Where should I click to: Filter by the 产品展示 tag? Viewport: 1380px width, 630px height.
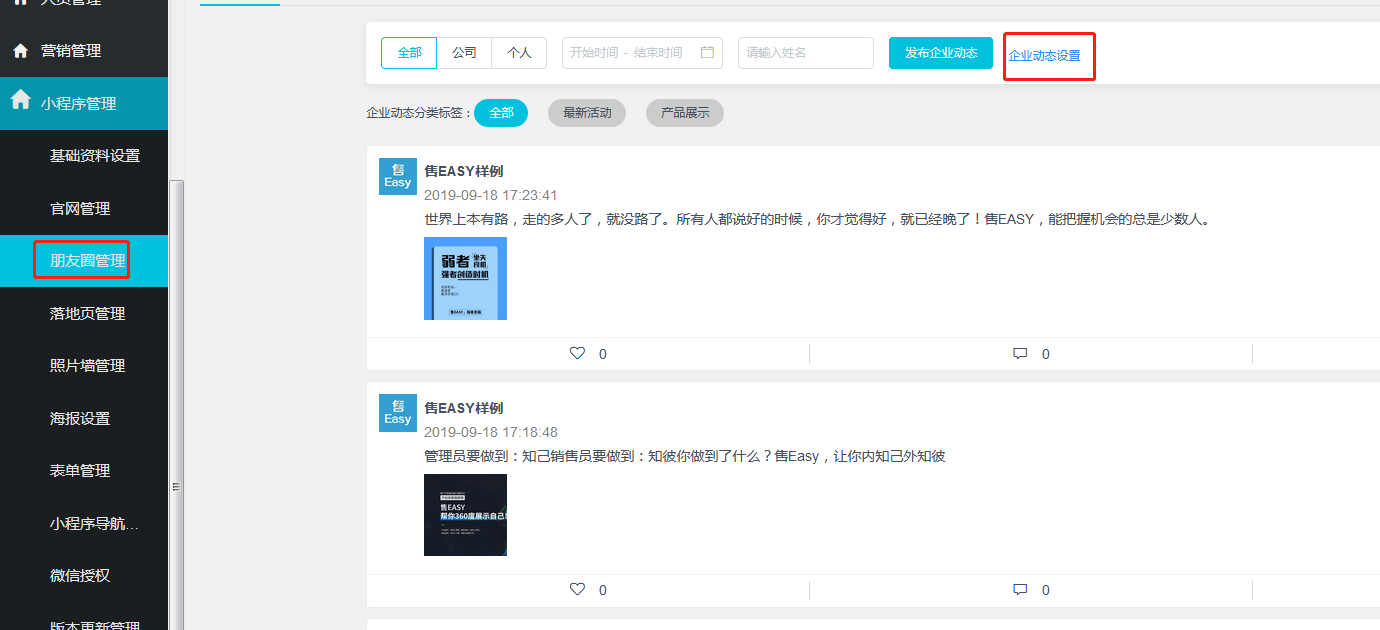685,113
